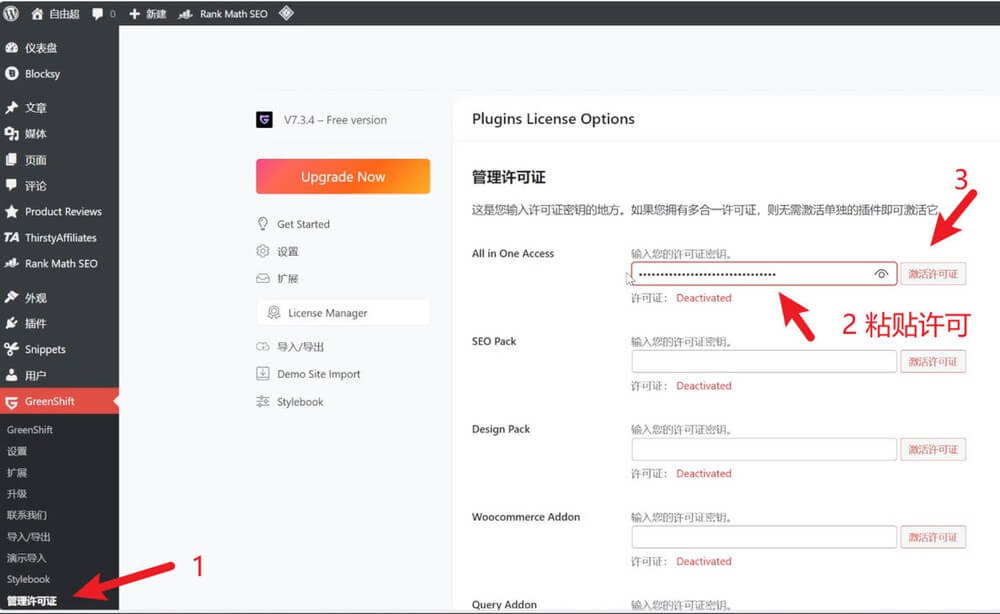Open 联系我们 in GreenShift submenu

[27, 515]
